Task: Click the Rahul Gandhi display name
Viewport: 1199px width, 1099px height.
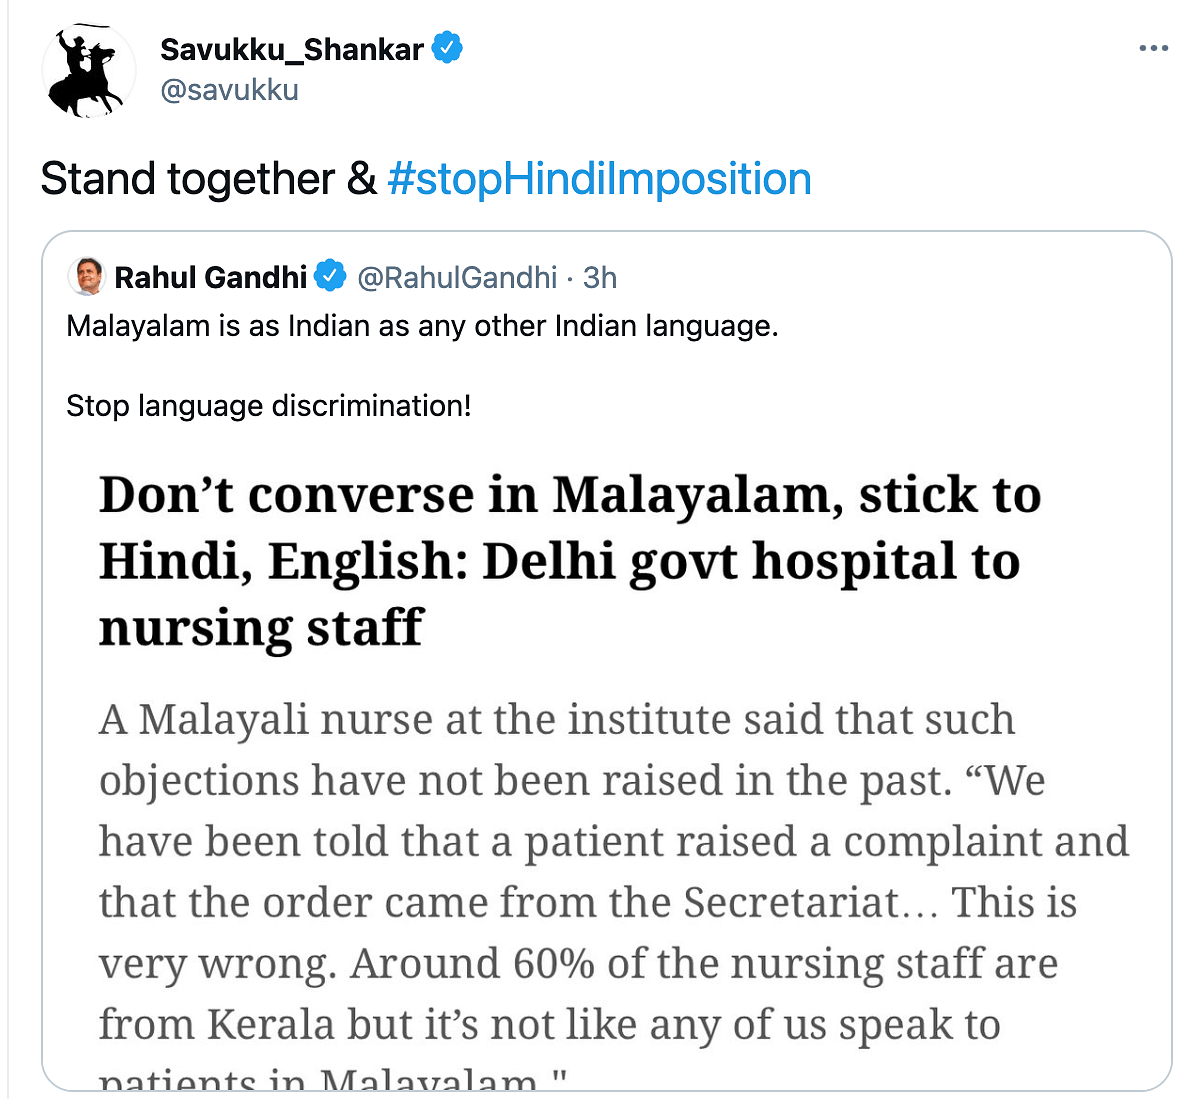Action: tap(210, 277)
